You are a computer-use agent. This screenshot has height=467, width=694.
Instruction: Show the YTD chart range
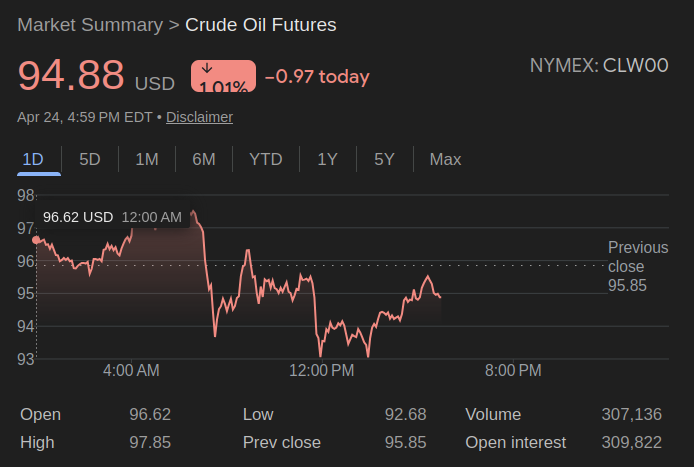coord(266,159)
